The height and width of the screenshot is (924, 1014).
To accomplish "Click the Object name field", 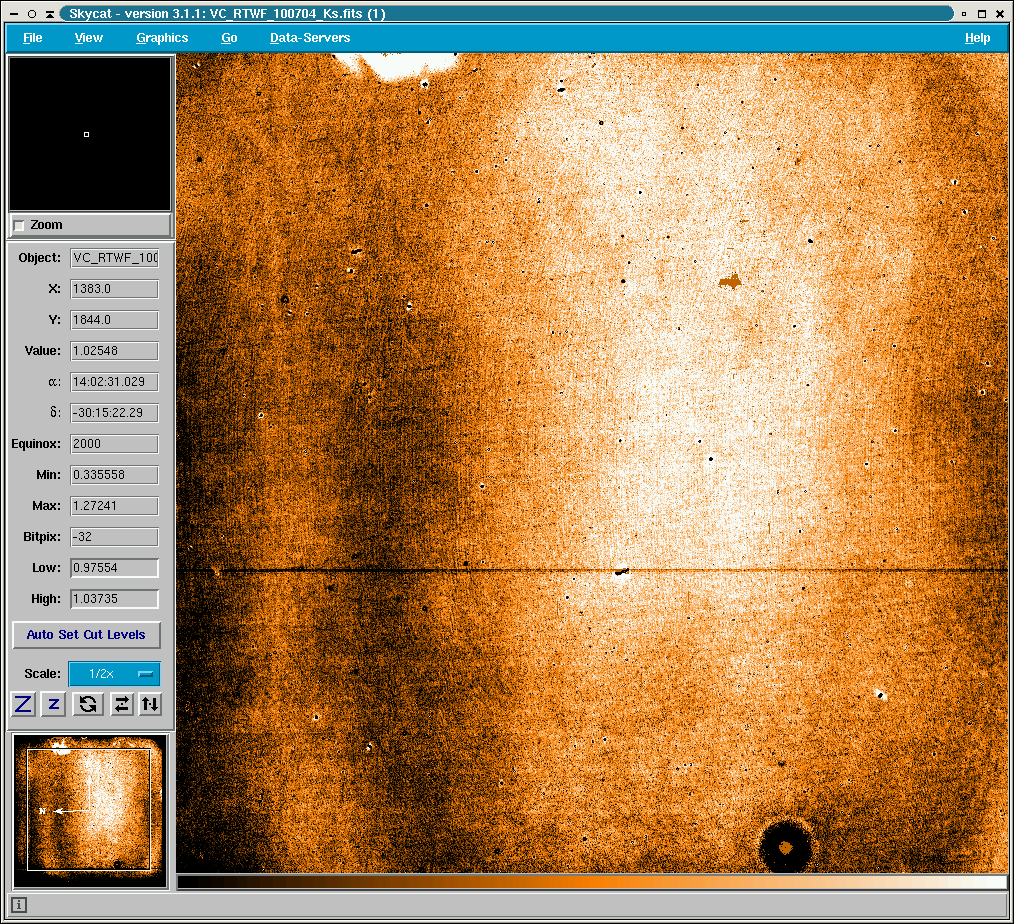I will point(114,258).
